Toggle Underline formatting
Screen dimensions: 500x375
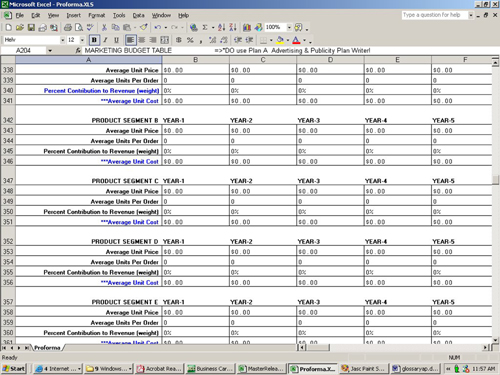(116, 40)
